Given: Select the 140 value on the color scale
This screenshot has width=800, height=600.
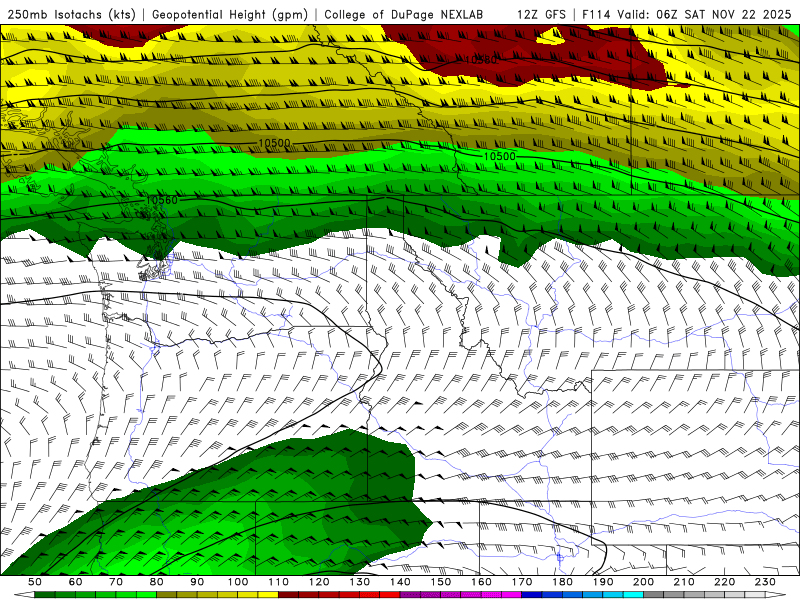Looking at the screenshot, I should coord(400,582).
